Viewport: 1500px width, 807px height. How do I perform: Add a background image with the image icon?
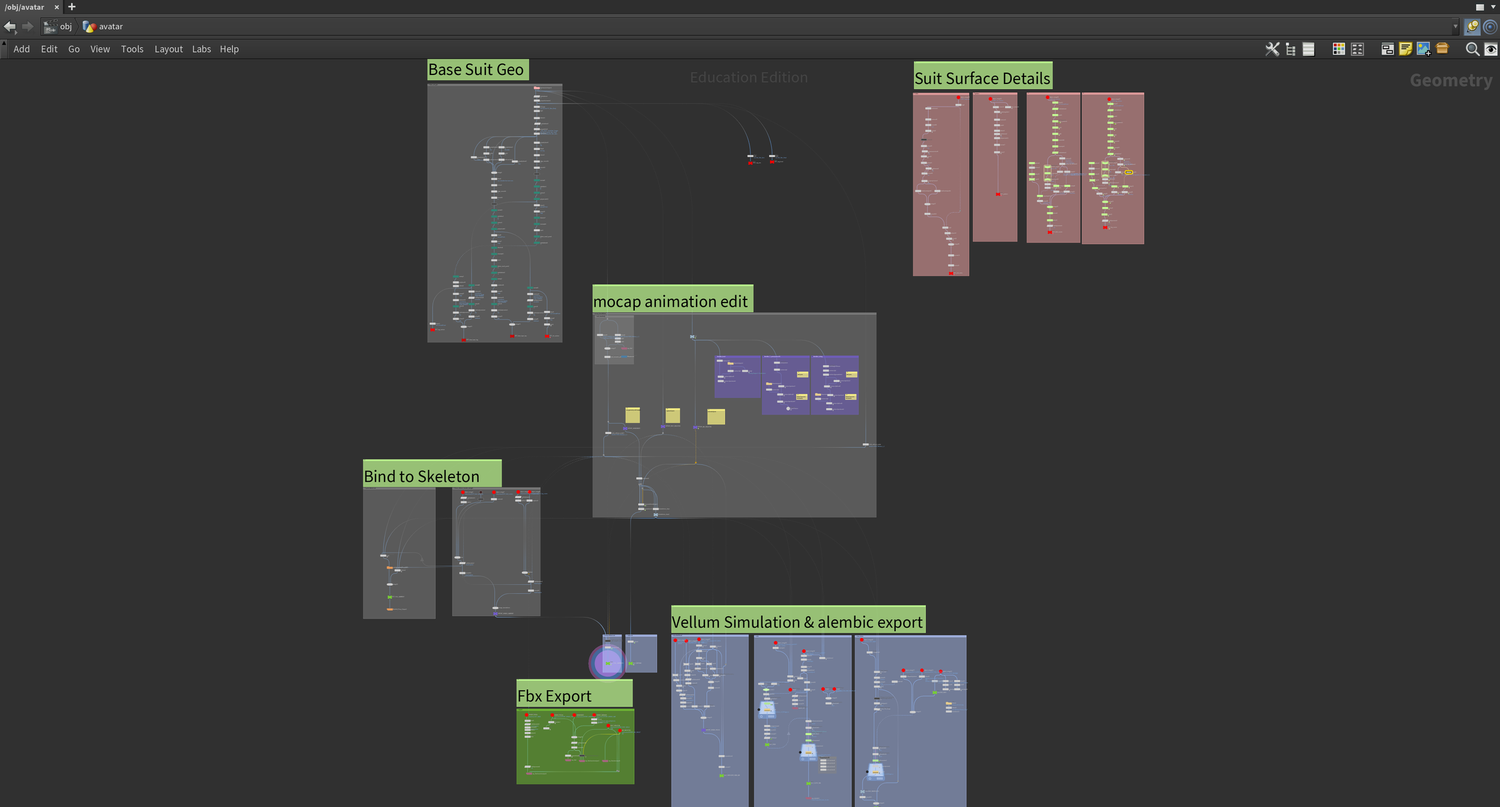1424,48
